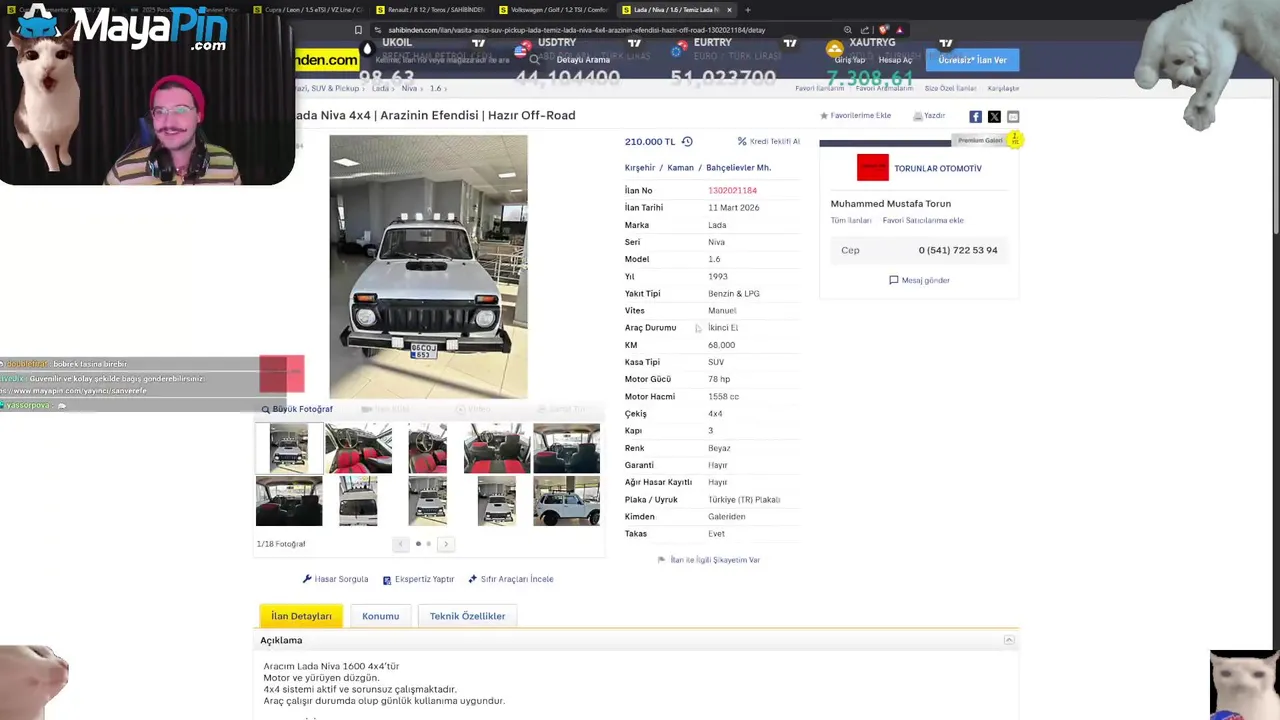
Task: Click the email share icon
Action: (1013, 117)
